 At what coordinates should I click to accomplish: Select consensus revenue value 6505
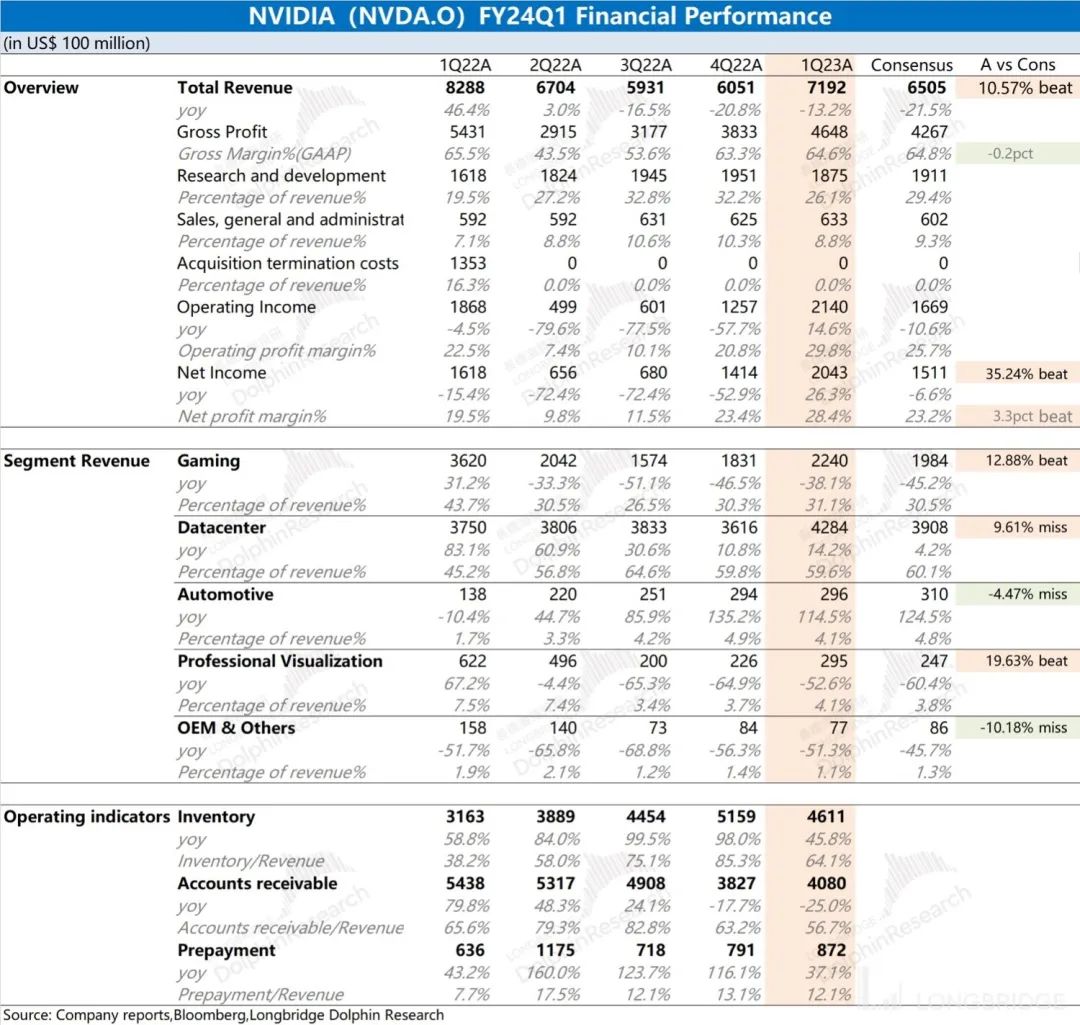926,87
